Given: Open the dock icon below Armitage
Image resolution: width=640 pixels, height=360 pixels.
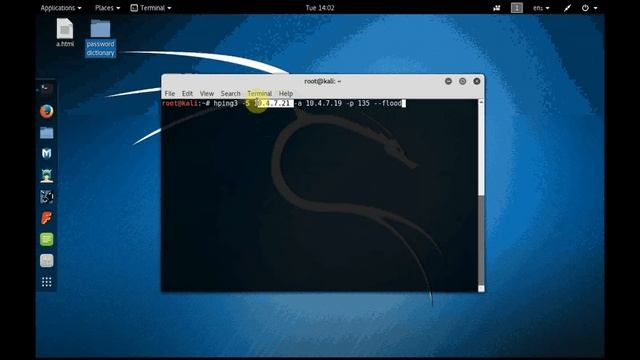Looking at the screenshot, I should pyautogui.click(x=47, y=197).
